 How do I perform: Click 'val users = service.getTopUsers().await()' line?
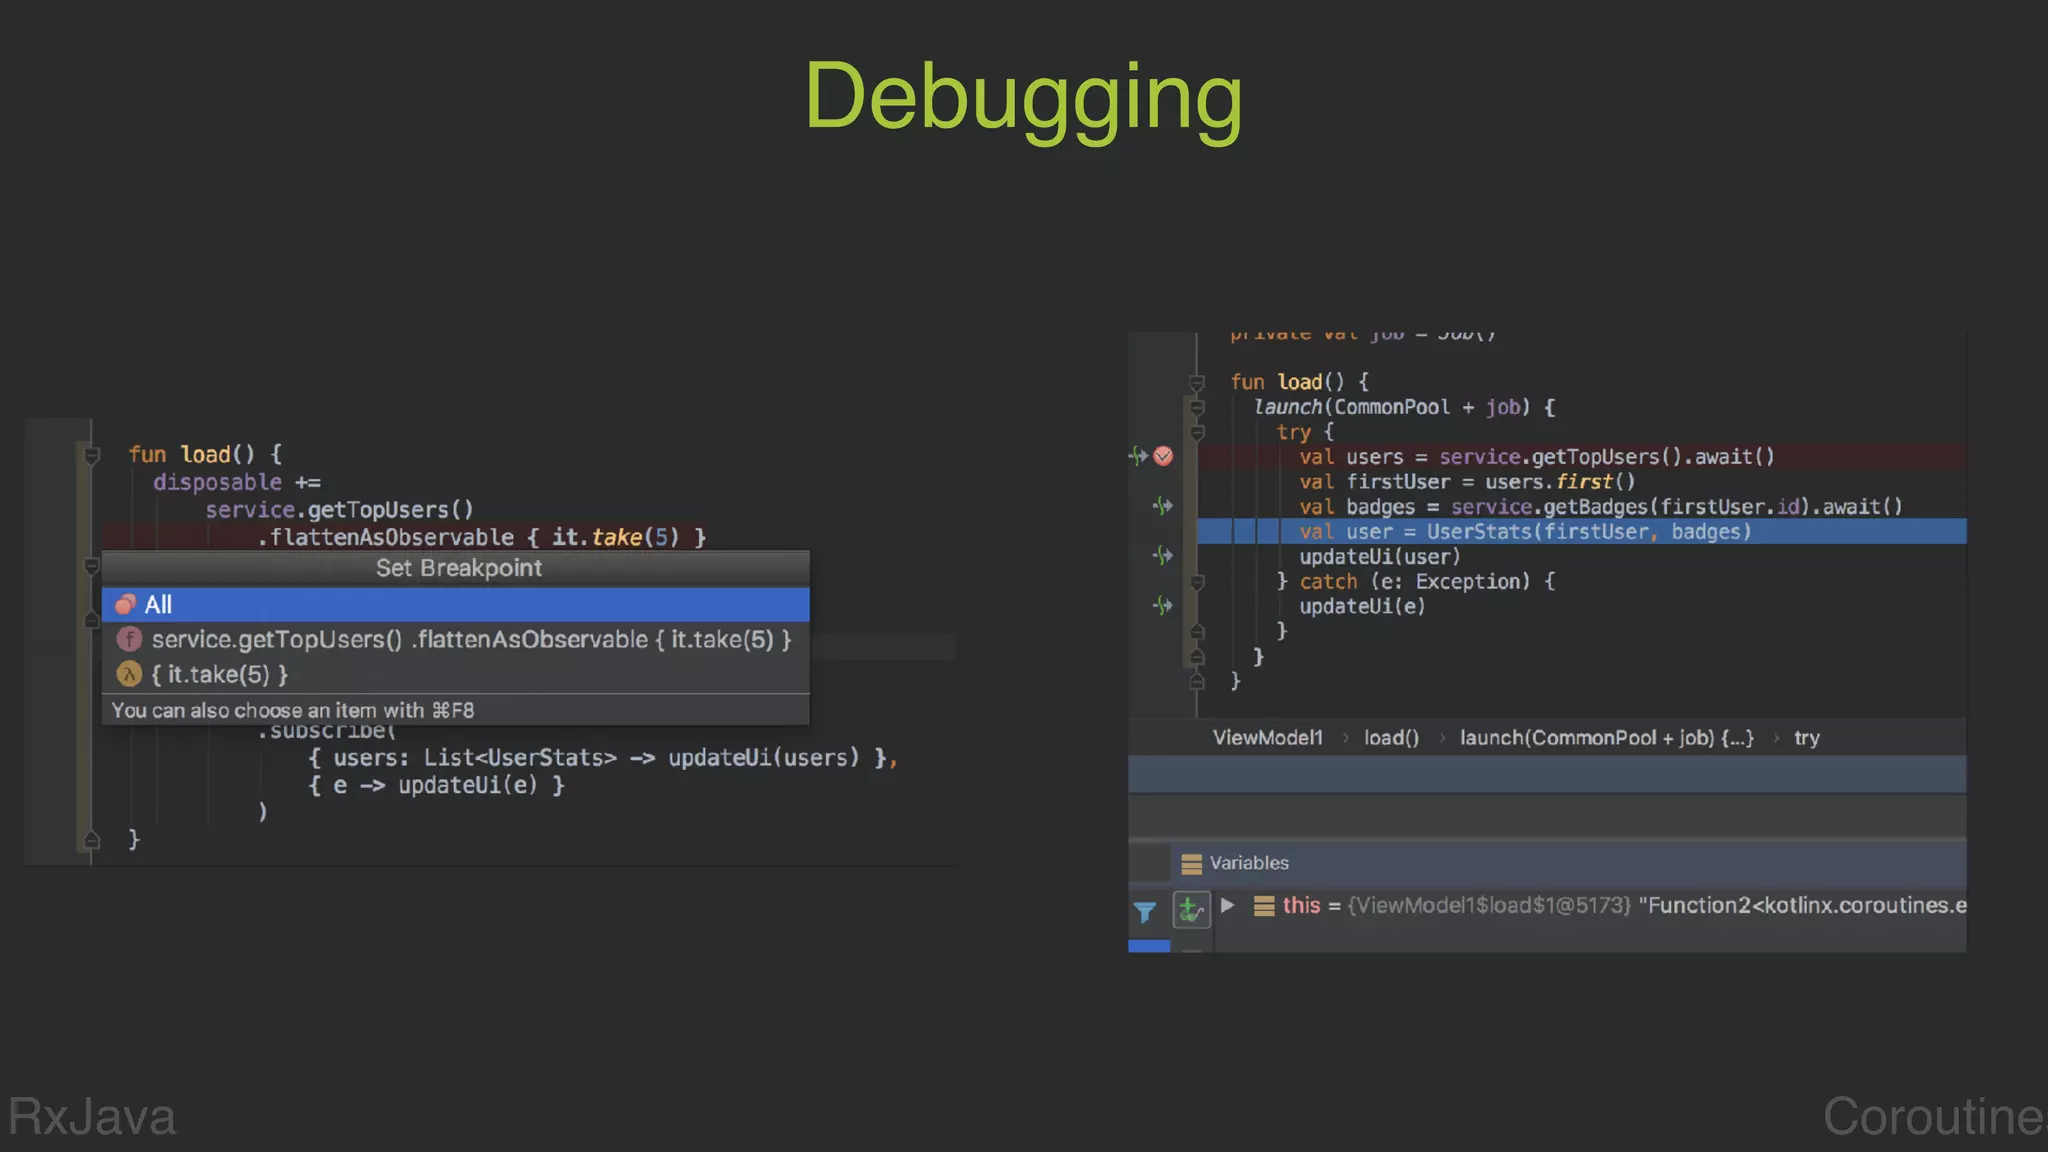tap(1537, 457)
